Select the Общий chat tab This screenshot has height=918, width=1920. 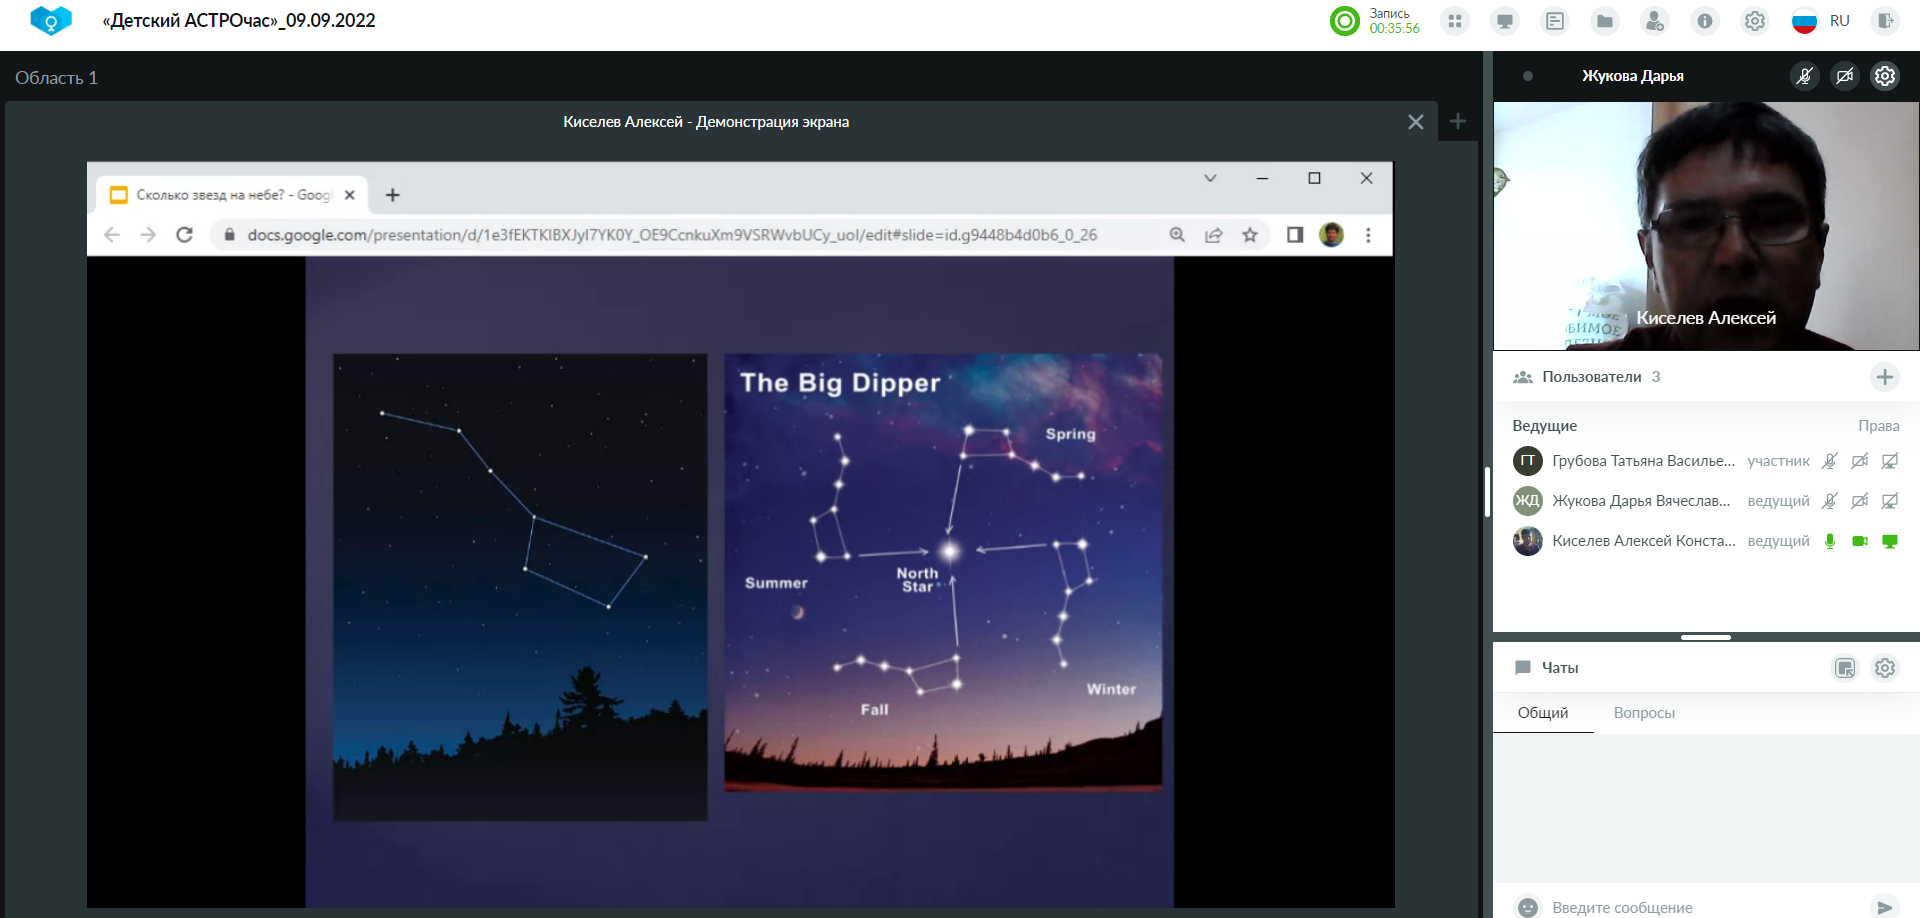[1543, 713]
